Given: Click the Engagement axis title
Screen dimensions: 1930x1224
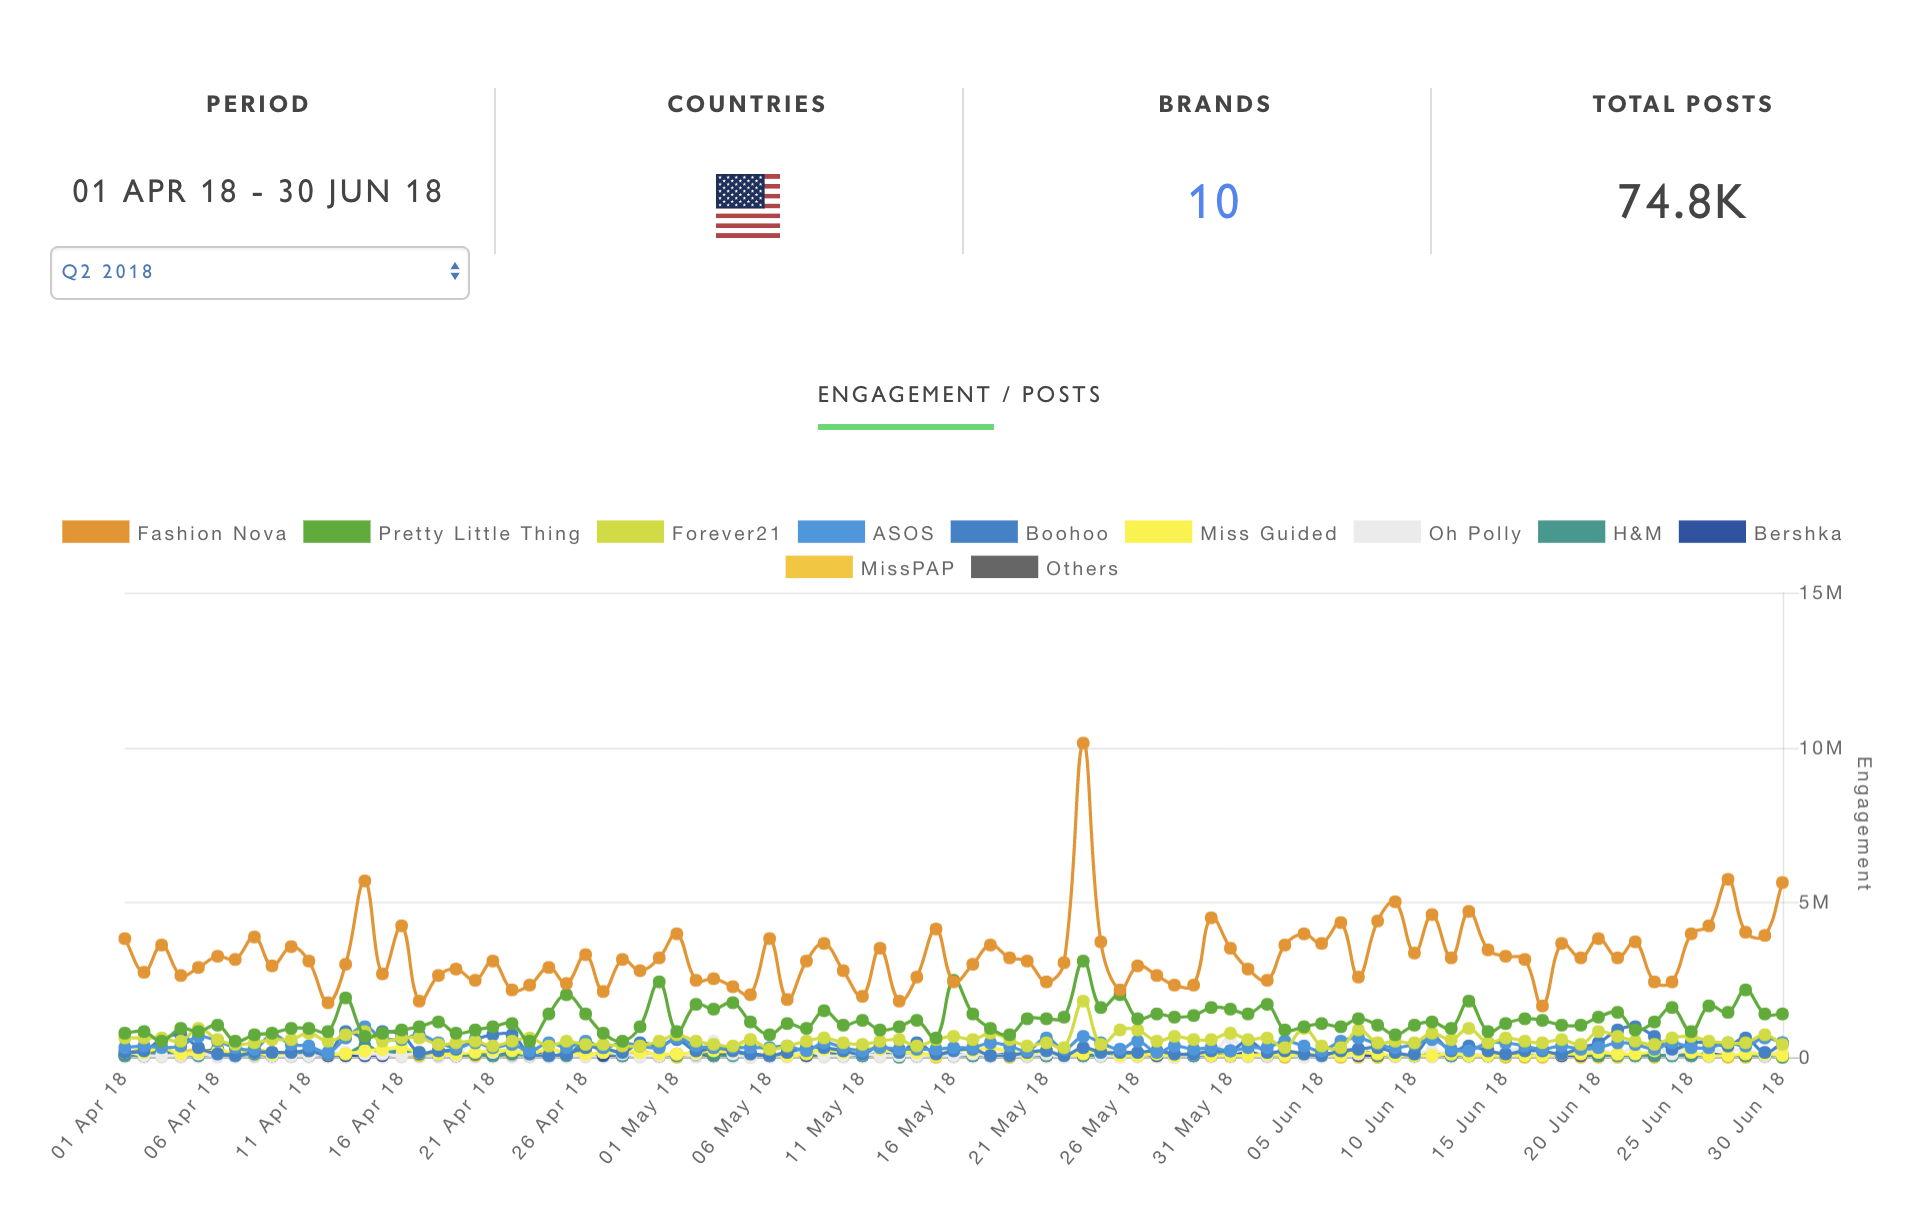Looking at the screenshot, I should (1863, 823).
